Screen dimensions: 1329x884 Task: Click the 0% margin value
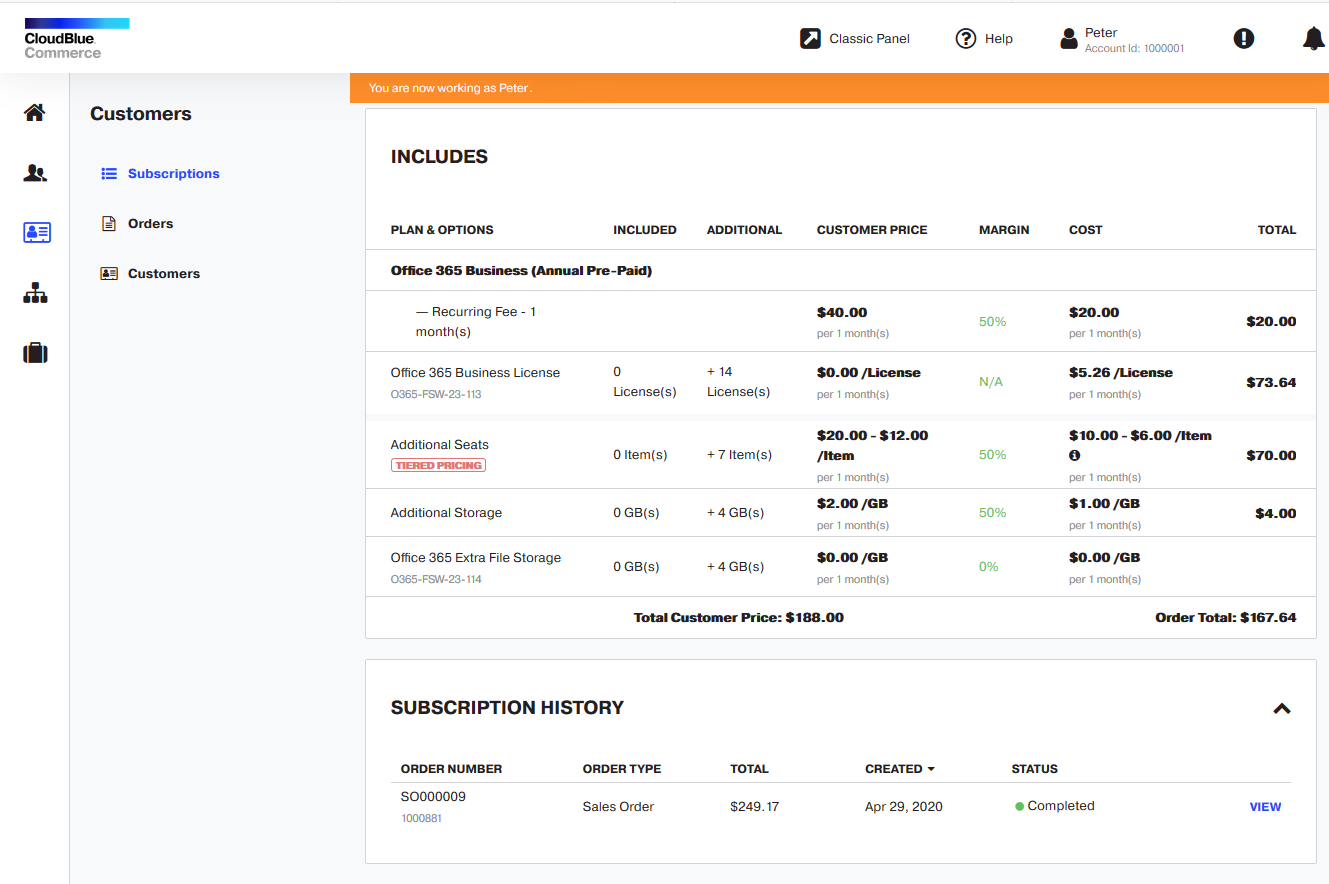pos(988,566)
